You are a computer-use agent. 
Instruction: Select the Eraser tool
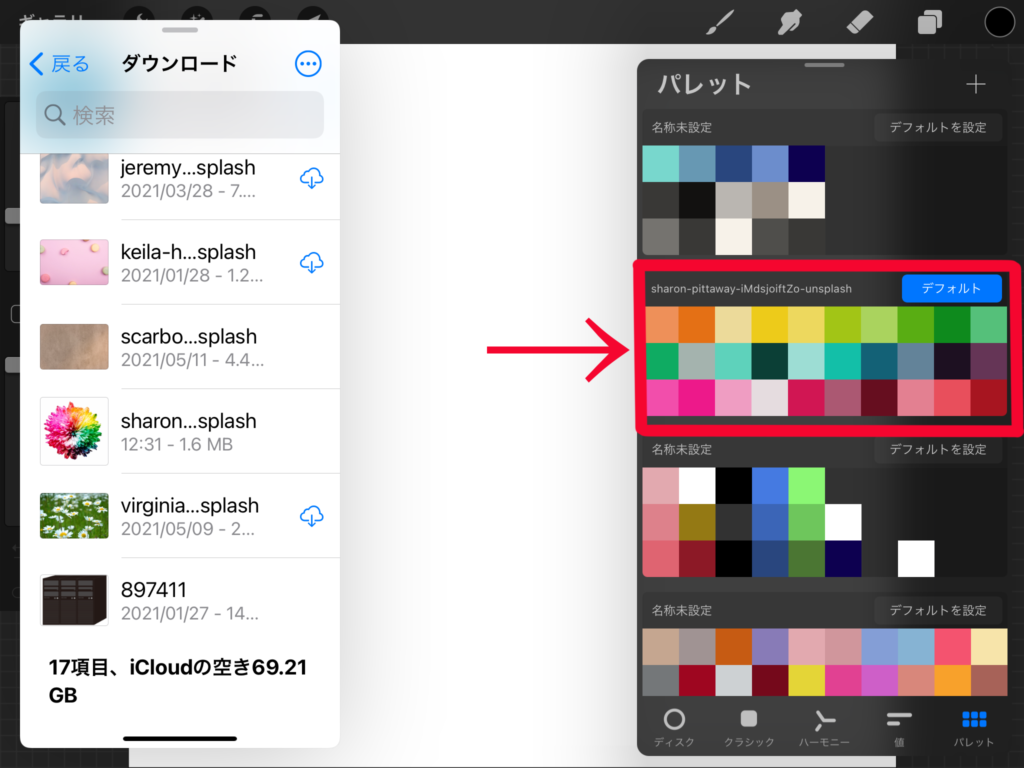tap(858, 21)
